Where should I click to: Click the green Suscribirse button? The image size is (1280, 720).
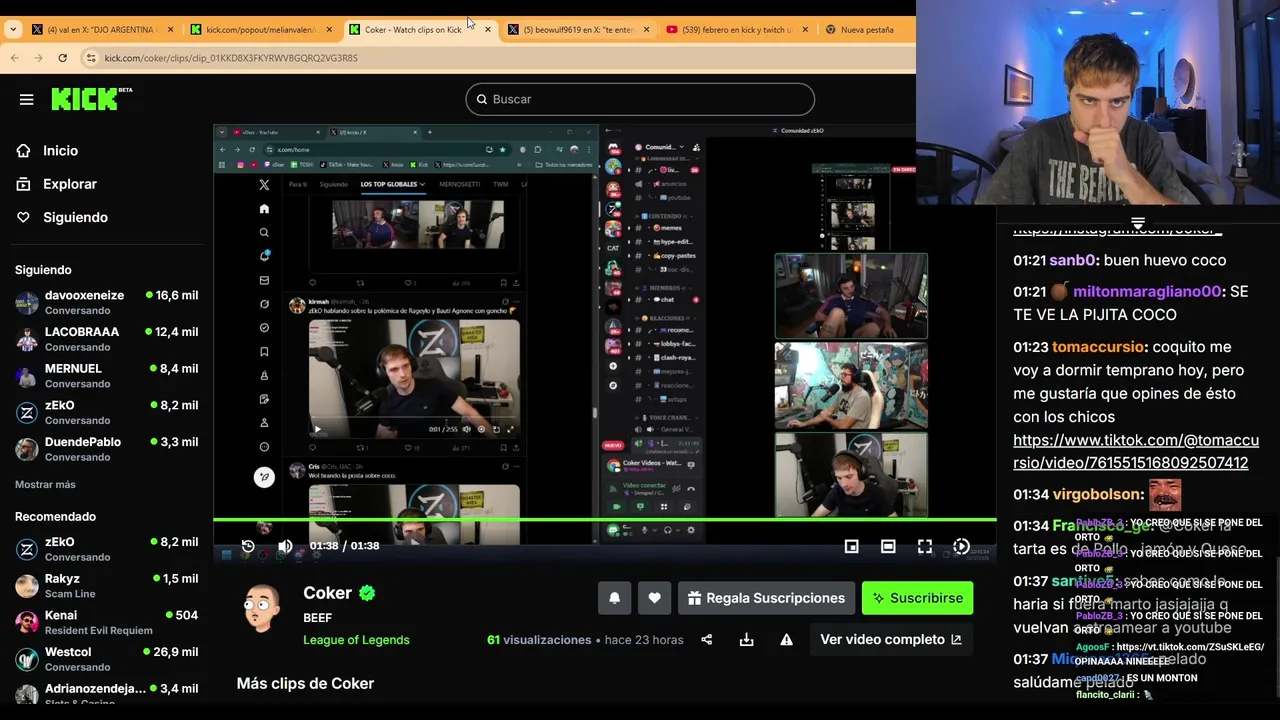pos(917,598)
